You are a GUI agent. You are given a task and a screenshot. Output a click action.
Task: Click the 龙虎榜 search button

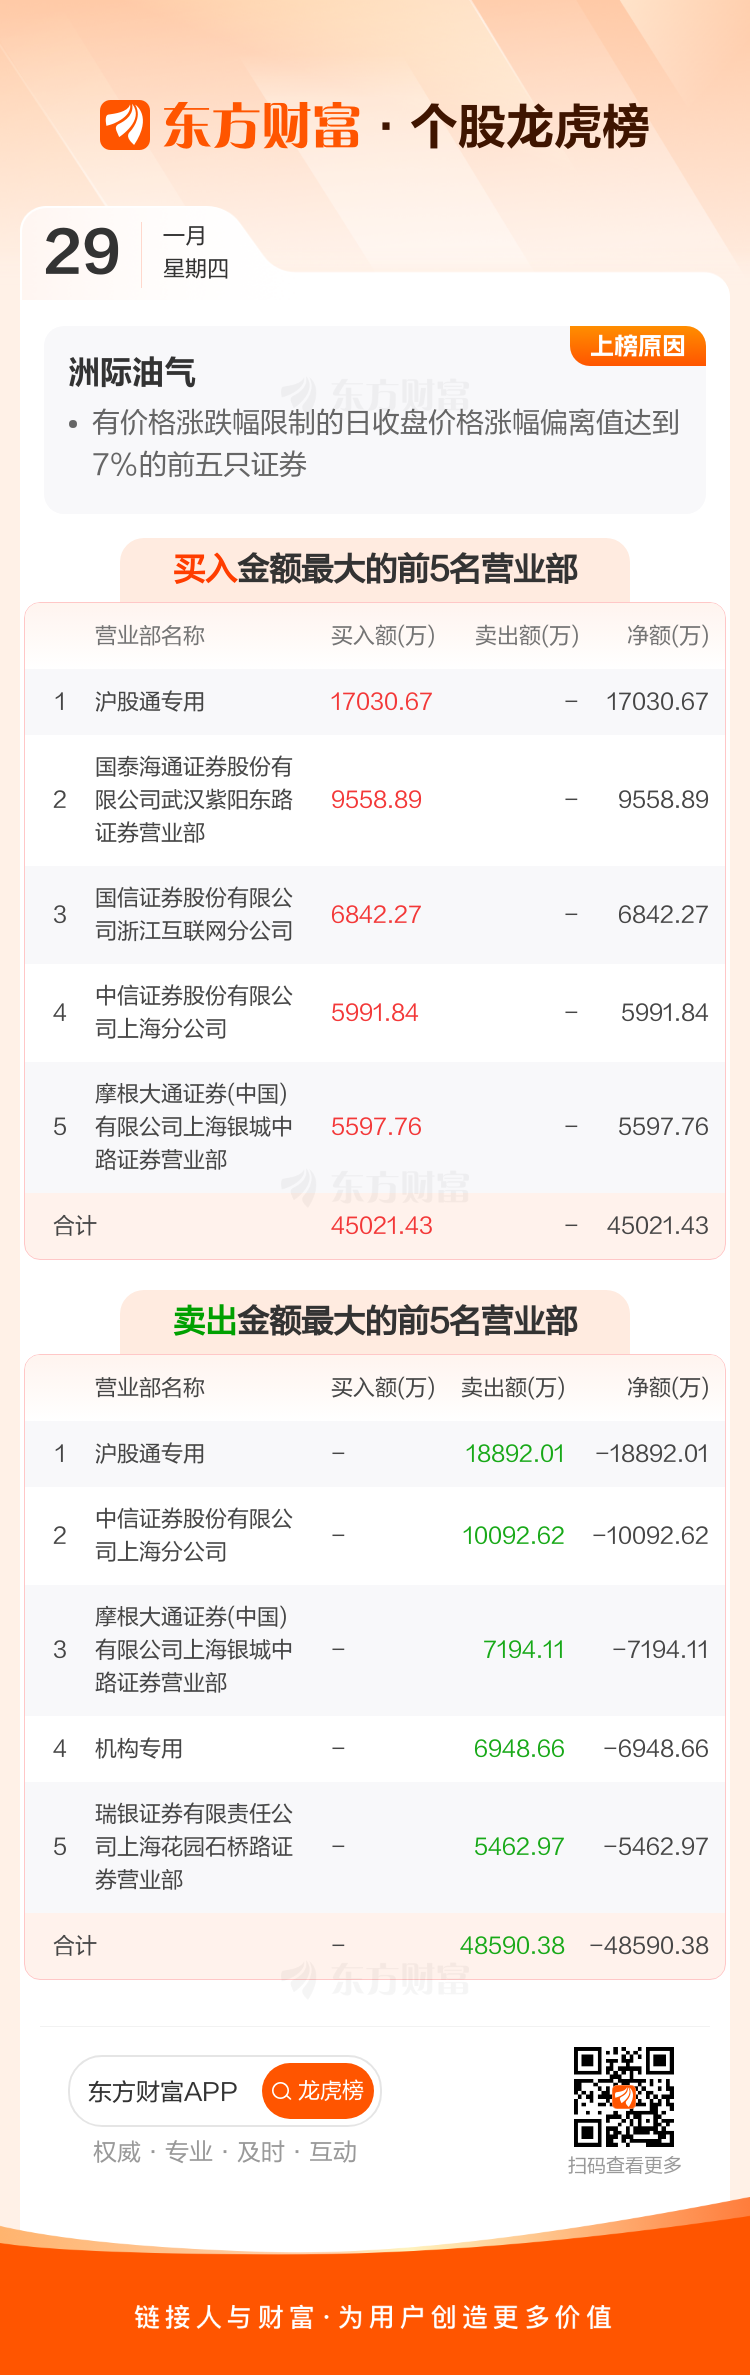pos(318,2091)
